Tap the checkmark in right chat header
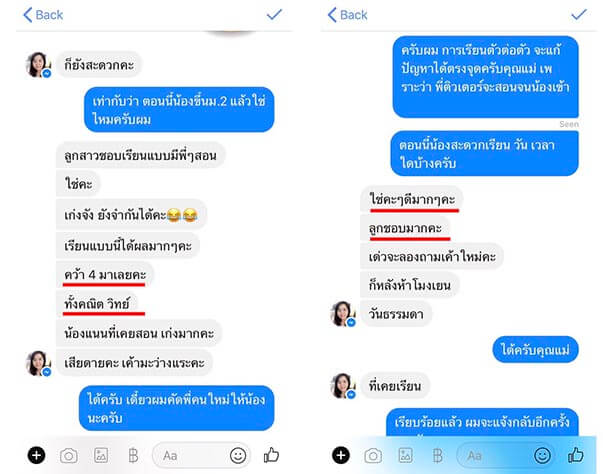Screen dimensions: 603x474 coord(579,15)
